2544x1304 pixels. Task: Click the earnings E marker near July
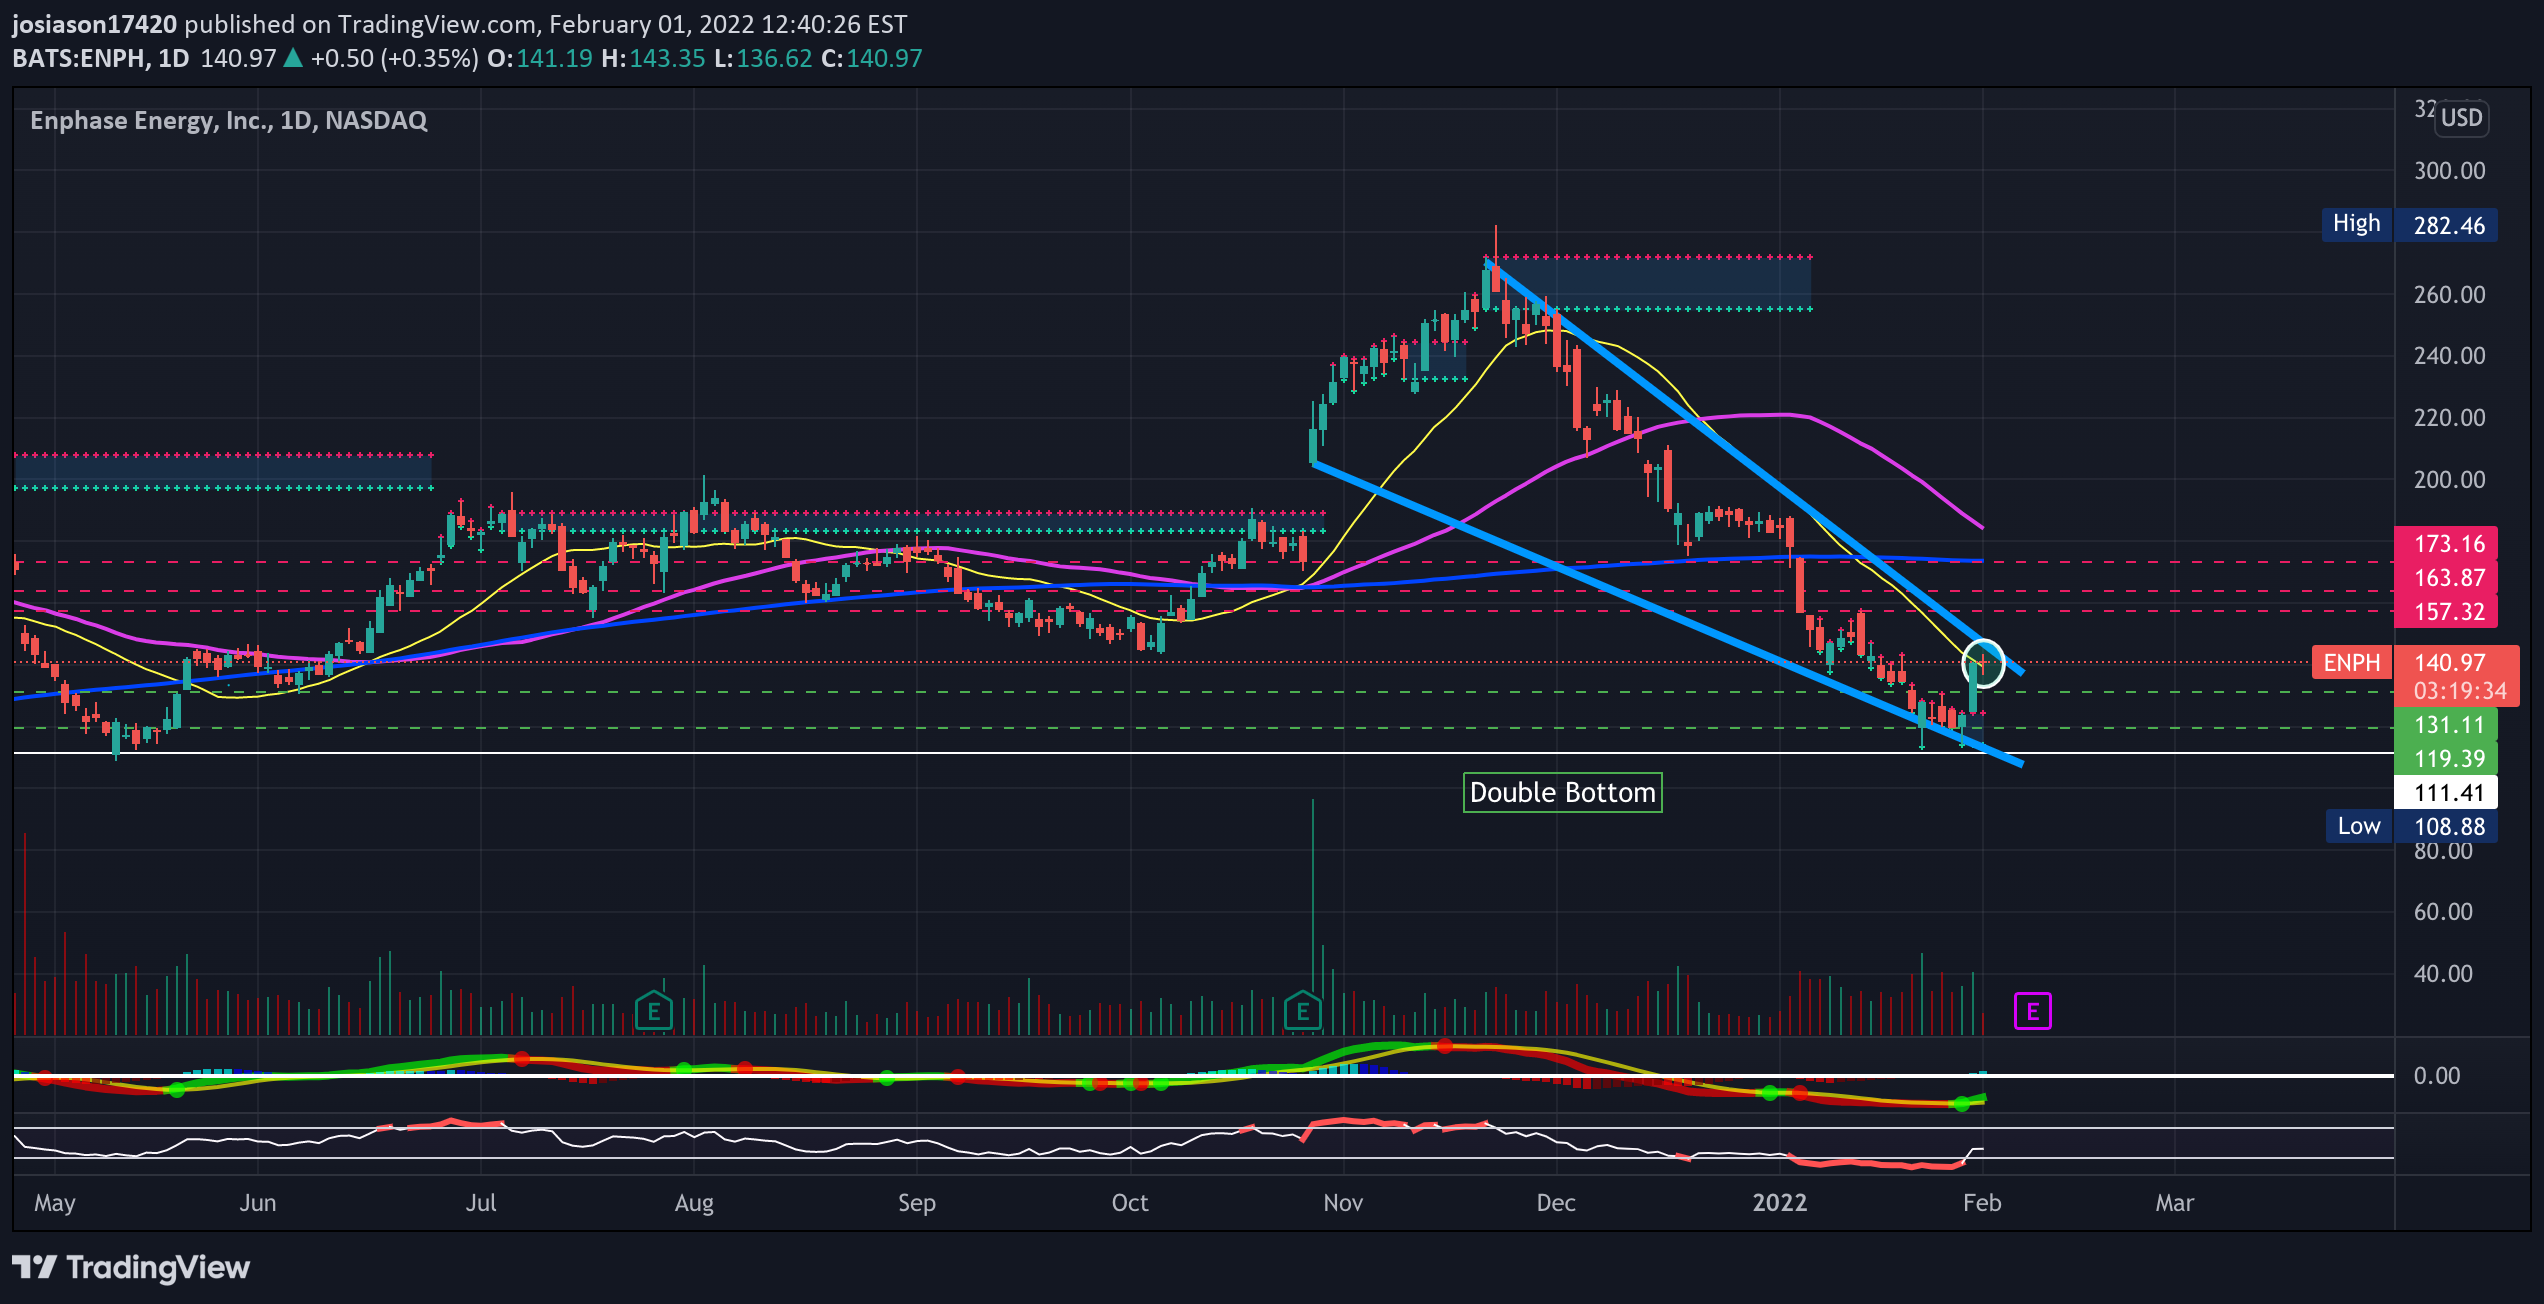(654, 1011)
